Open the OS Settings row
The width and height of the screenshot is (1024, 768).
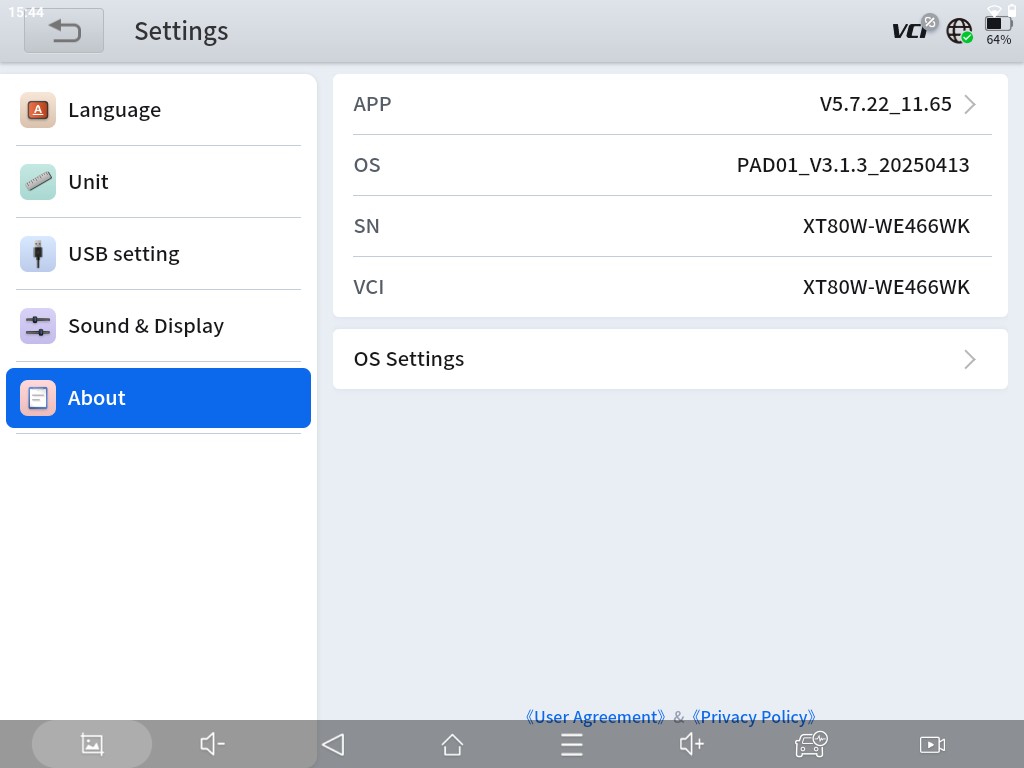click(670, 359)
